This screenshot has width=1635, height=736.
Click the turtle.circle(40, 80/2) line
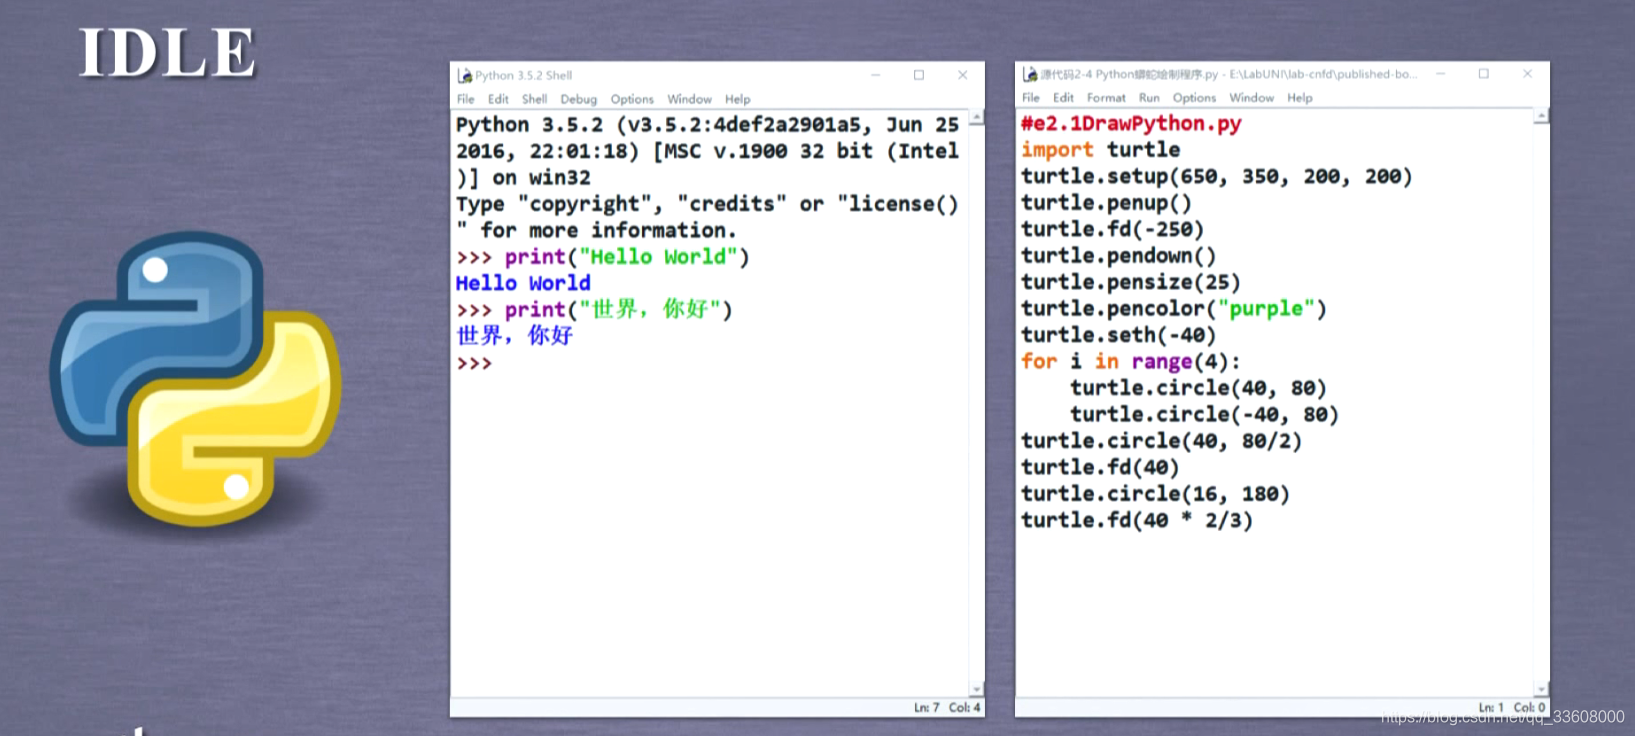[x=1161, y=441]
